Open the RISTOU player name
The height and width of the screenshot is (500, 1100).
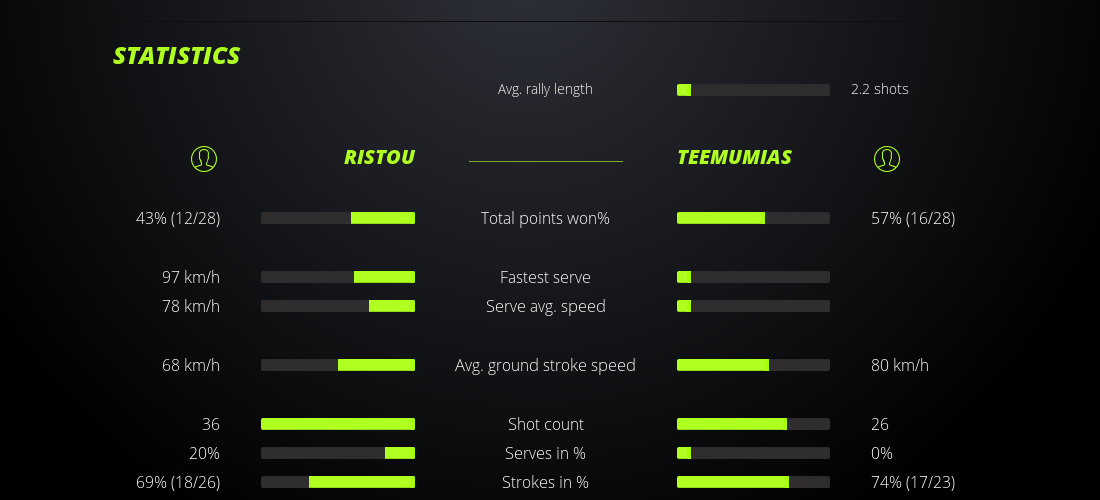(x=379, y=157)
